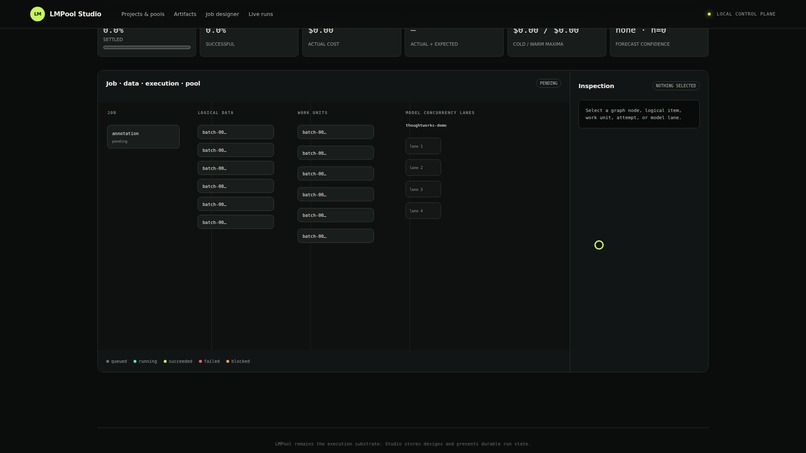This screenshot has height=453, width=806.
Task: Click the orange blocked legend dot
Action: click(x=228, y=361)
